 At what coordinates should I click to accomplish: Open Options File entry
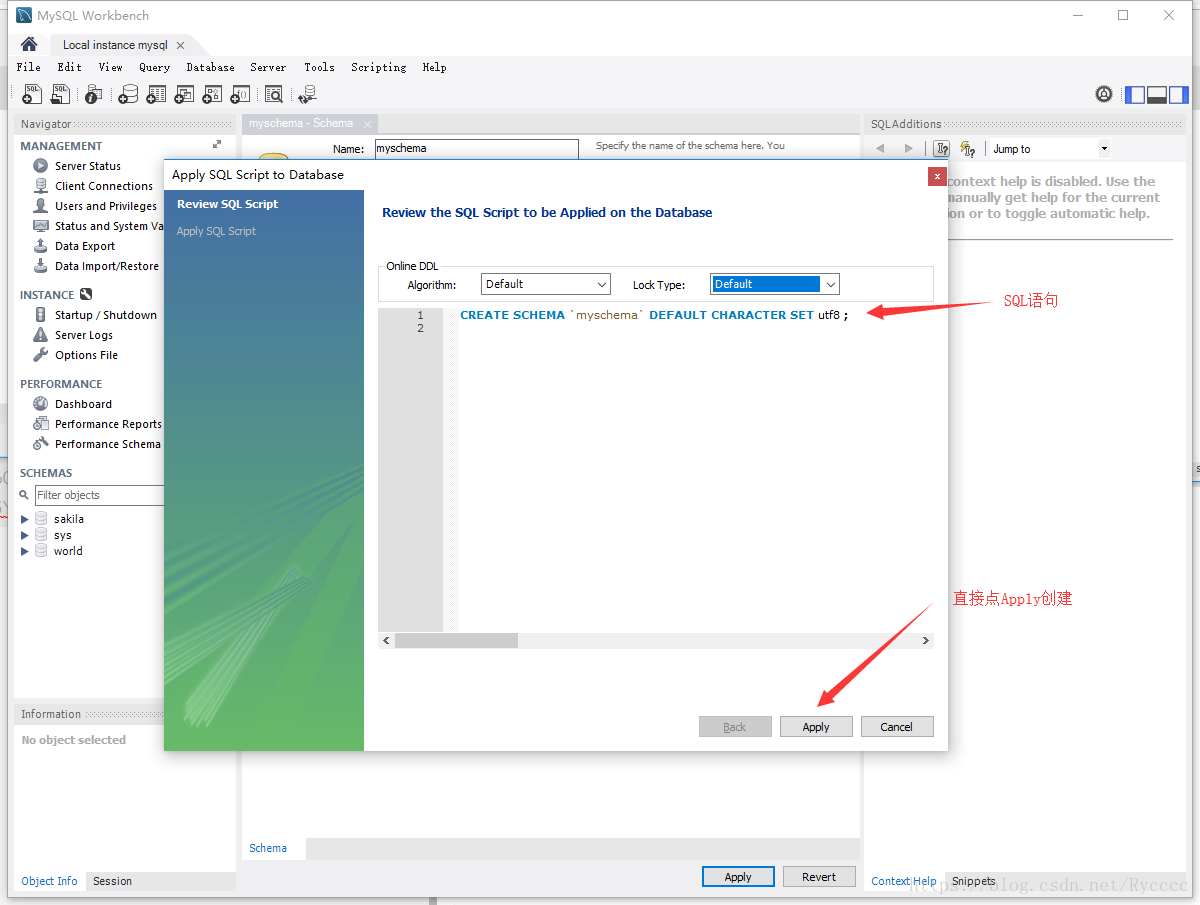[86, 355]
